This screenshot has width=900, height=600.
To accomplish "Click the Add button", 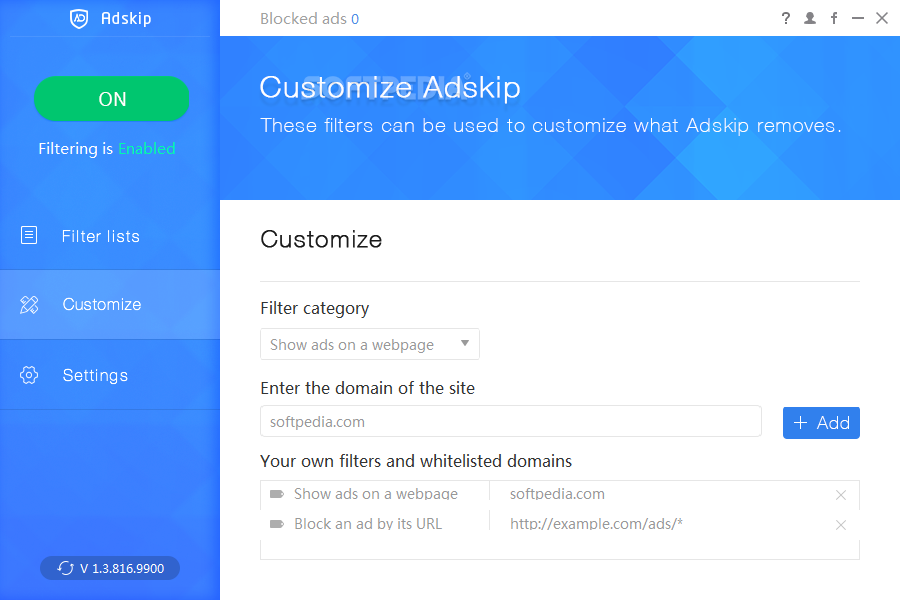I will pyautogui.click(x=821, y=423).
